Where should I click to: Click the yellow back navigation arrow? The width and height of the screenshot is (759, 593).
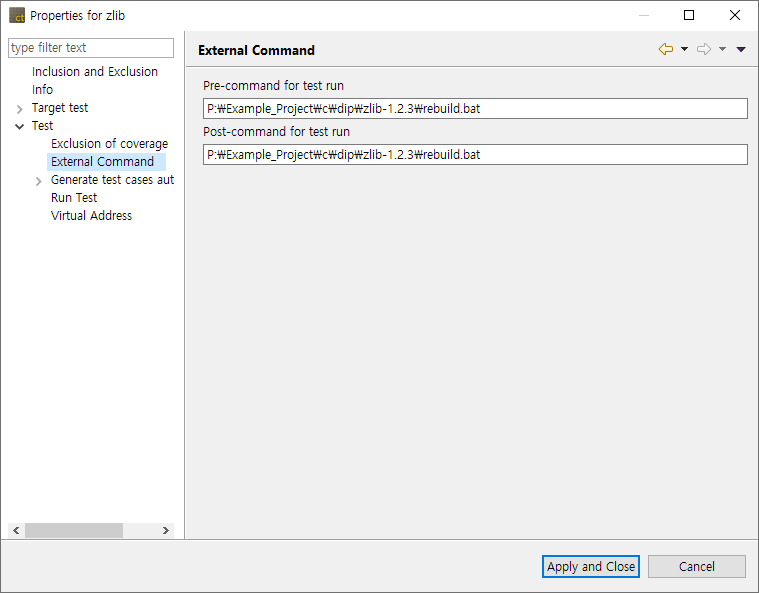pyautogui.click(x=665, y=50)
